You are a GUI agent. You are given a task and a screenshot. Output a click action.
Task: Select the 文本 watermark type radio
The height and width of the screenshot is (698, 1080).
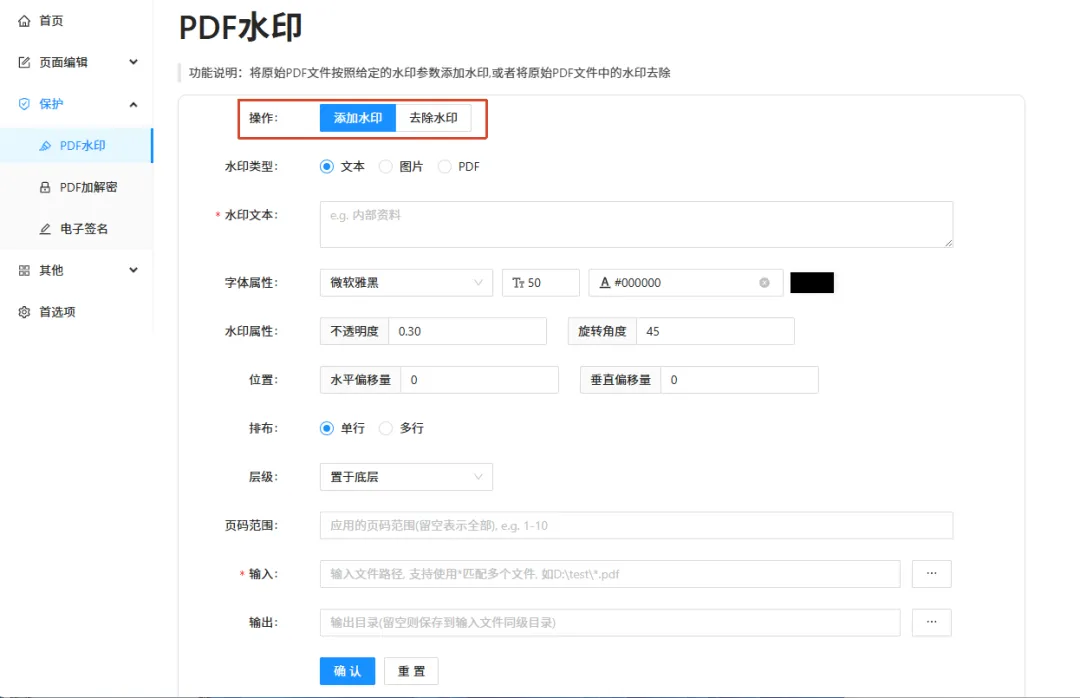326,167
